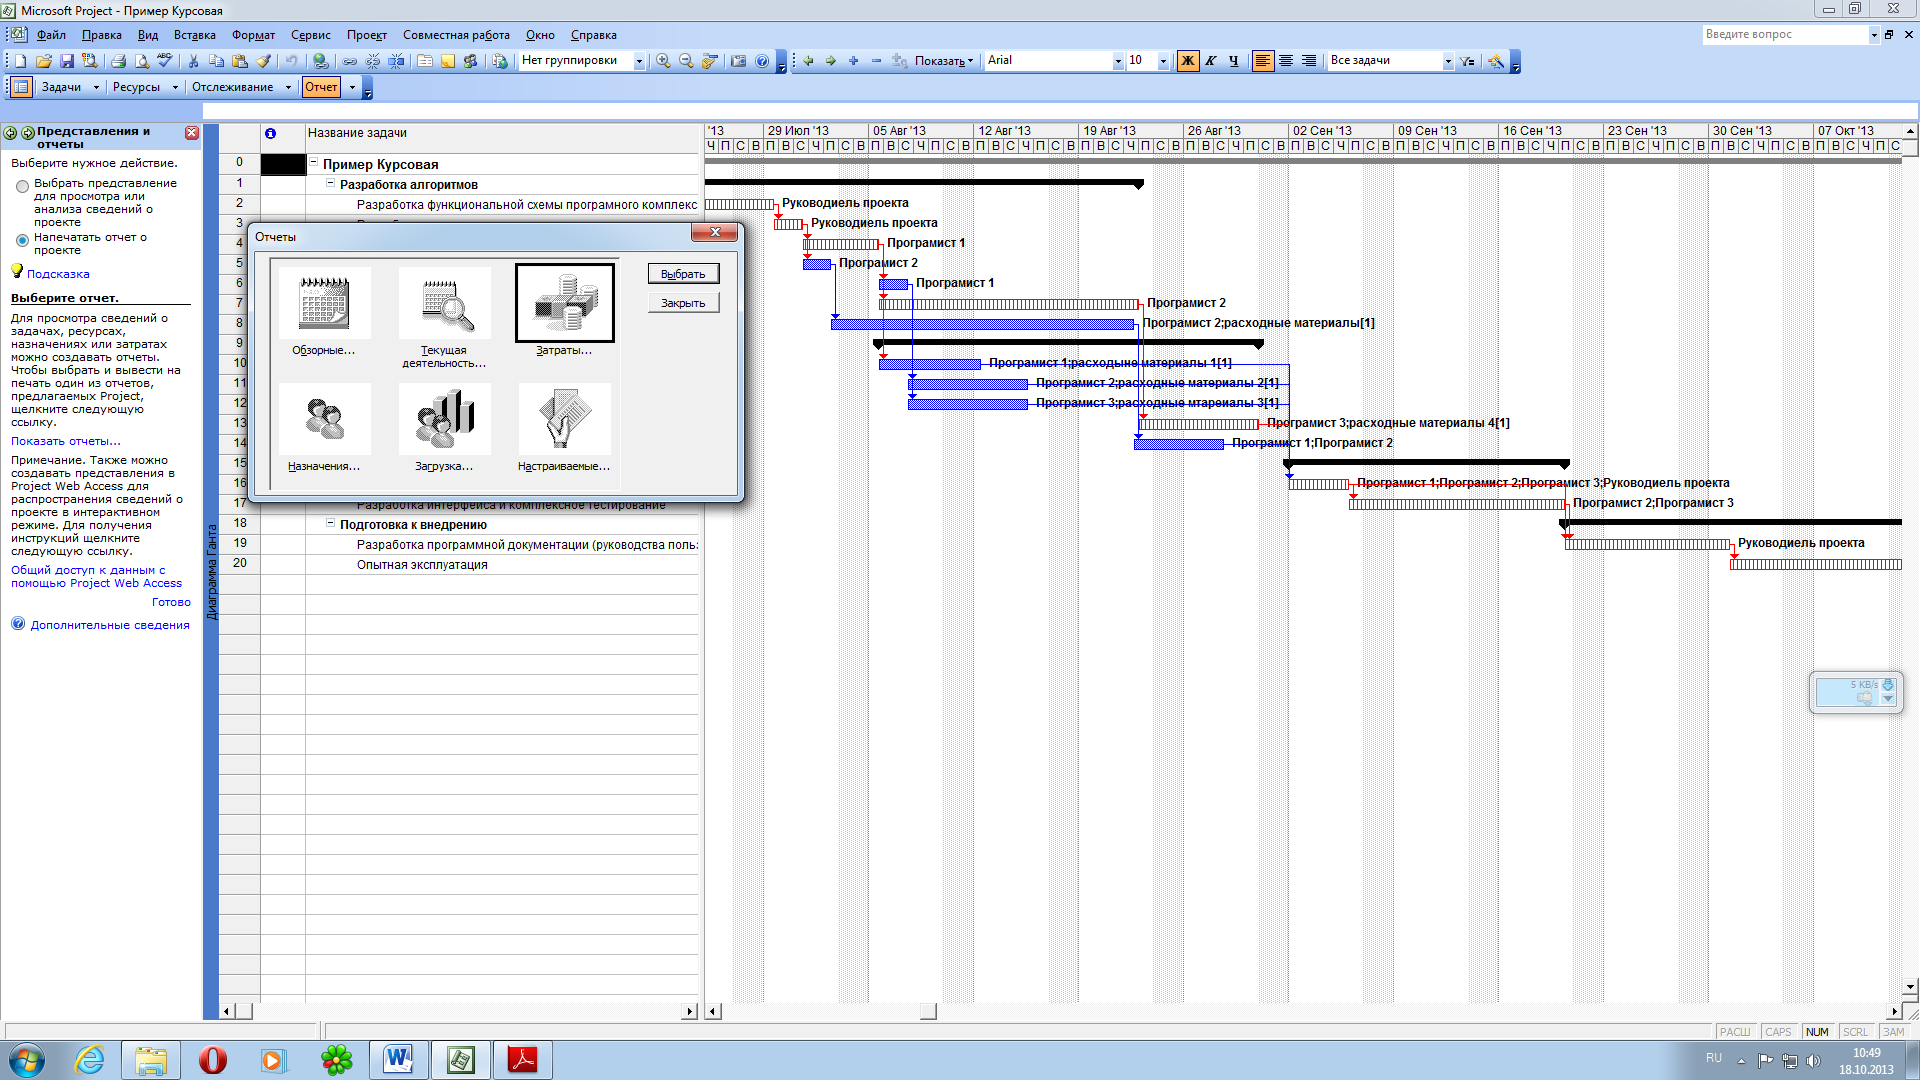Show subtasks with the plus icon
This screenshot has width=1920, height=1080.
pos(854,61)
